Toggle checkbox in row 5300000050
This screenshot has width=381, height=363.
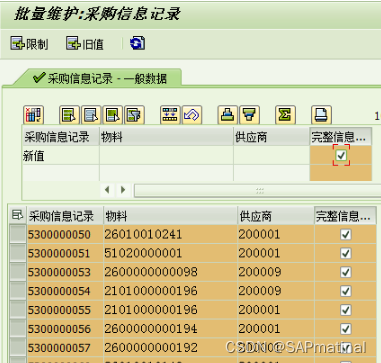[x=346, y=234]
